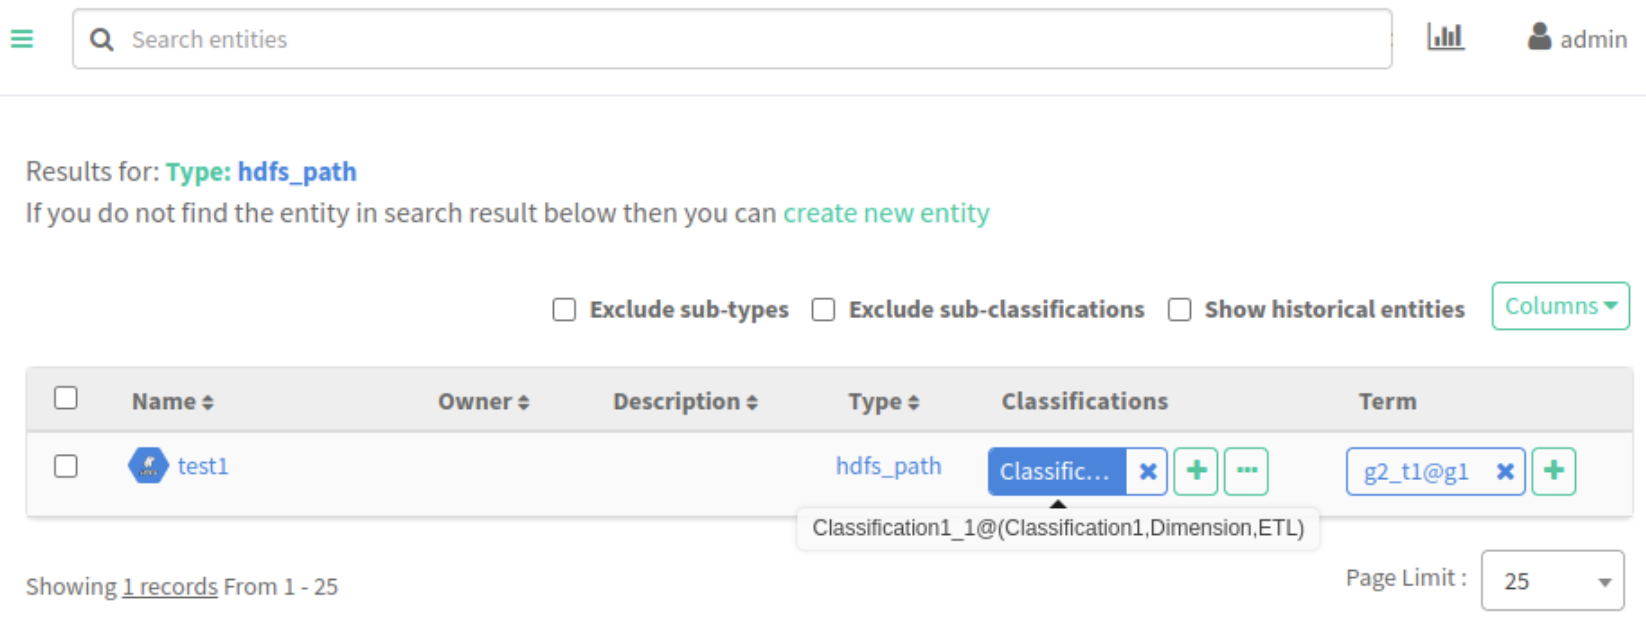
Task: Open the Page Limit dropdown
Action: pos(1551,581)
